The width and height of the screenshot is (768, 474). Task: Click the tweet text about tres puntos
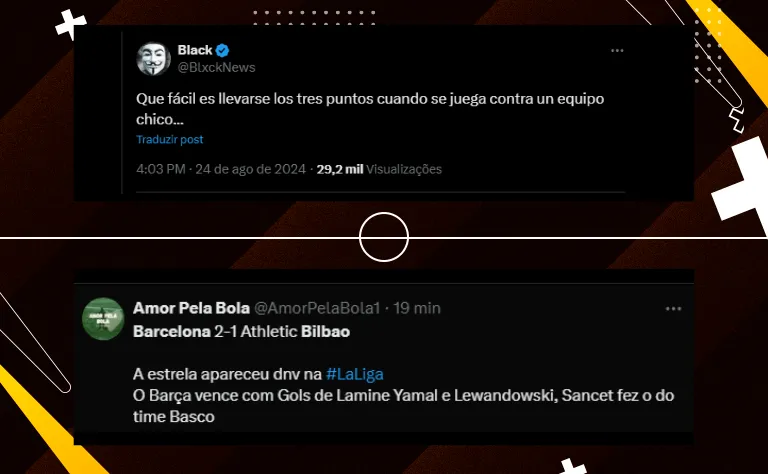point(370,109)
